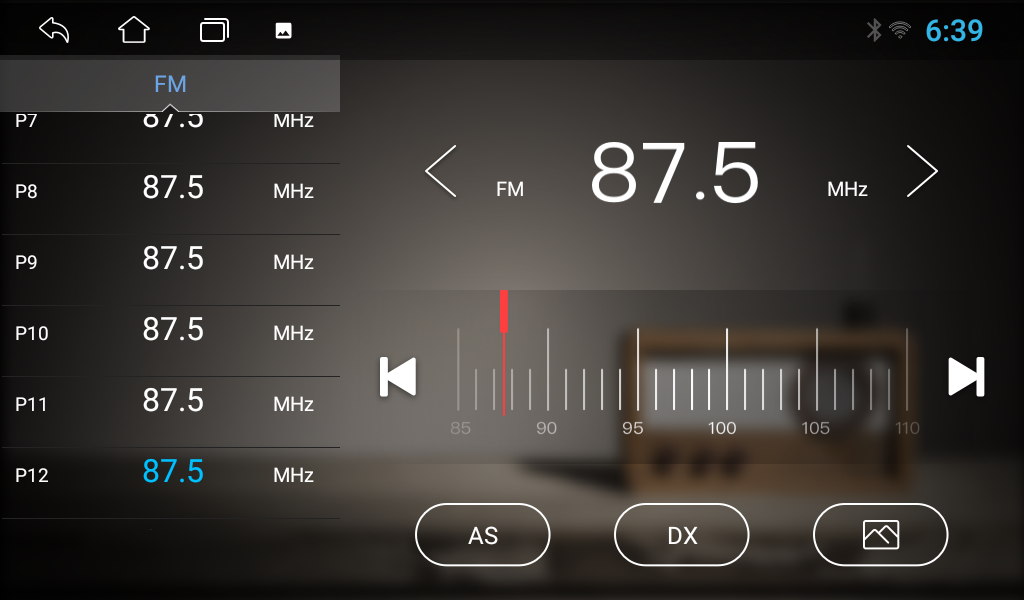Seek to previous station
This screenshot has width=1024, height=600.
(x=398, y=377)
